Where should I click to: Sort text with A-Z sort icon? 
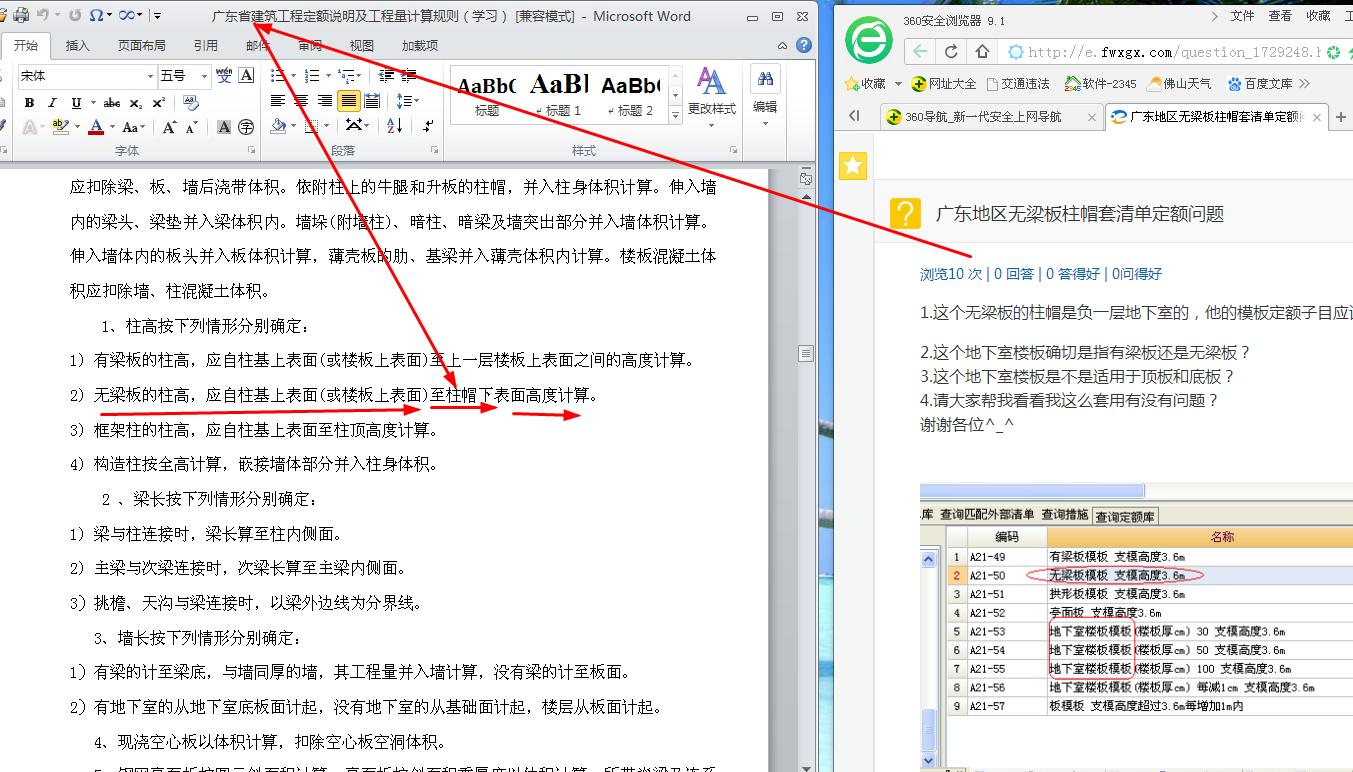394,126
